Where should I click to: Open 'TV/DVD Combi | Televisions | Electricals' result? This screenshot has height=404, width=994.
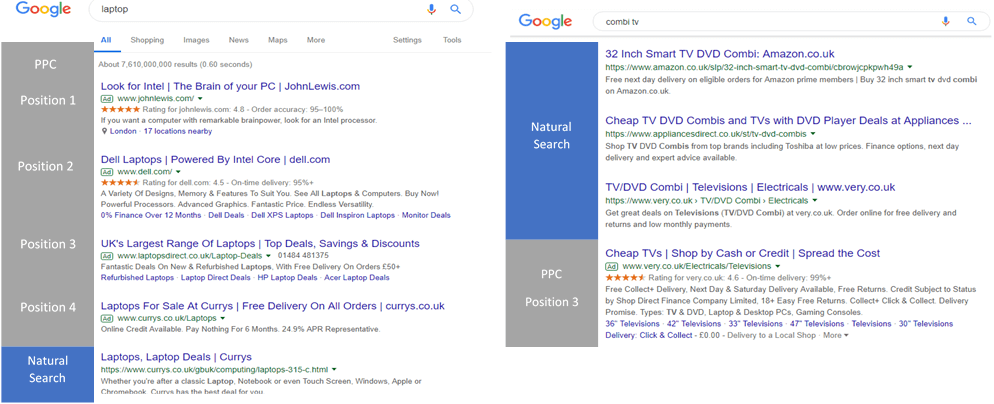click(x=751, y=187)
